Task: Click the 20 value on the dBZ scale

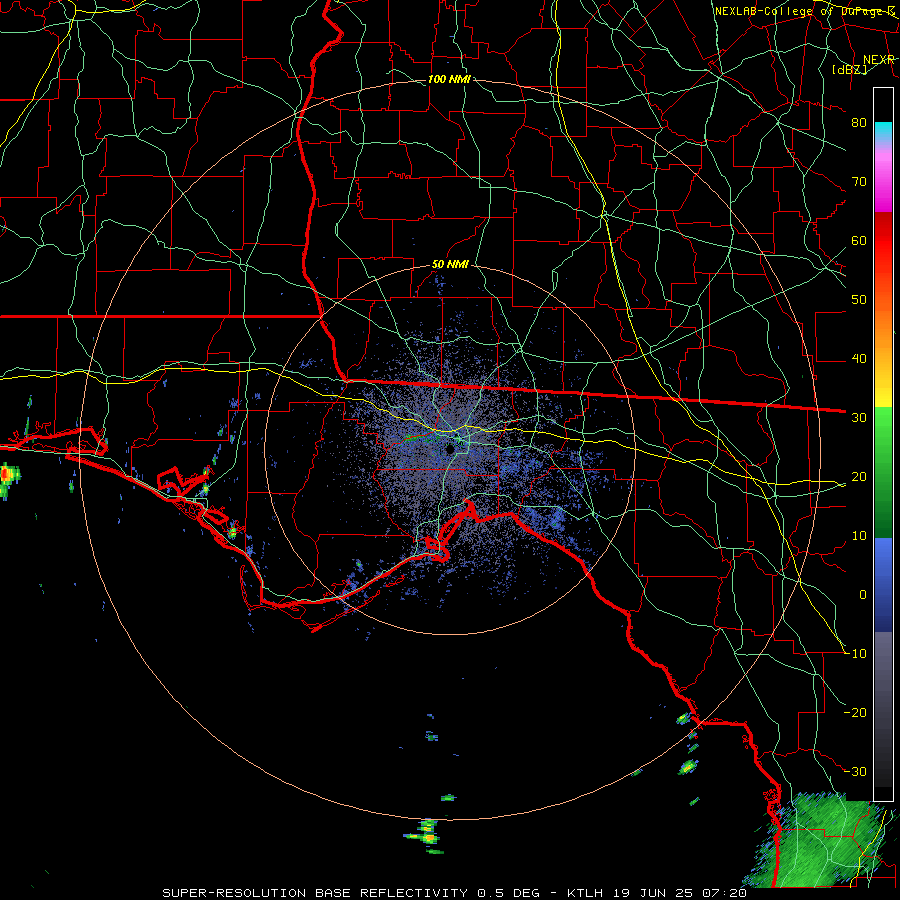Action: 859,477
